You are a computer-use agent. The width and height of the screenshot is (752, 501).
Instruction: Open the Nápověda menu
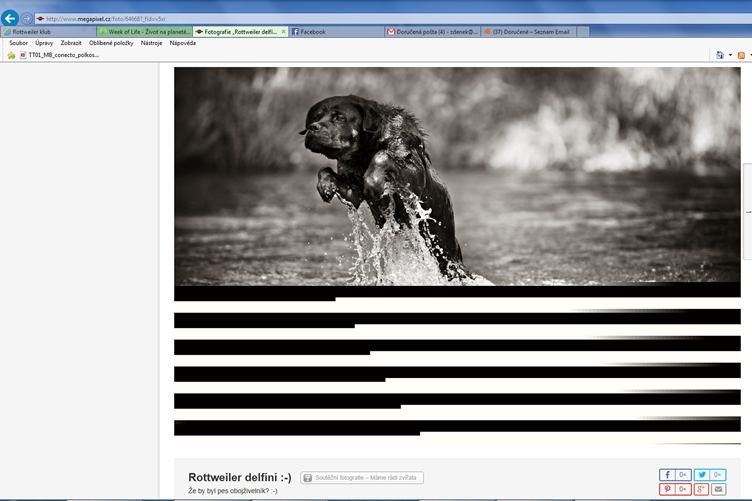pyautogui.click(x=183, y=43)
